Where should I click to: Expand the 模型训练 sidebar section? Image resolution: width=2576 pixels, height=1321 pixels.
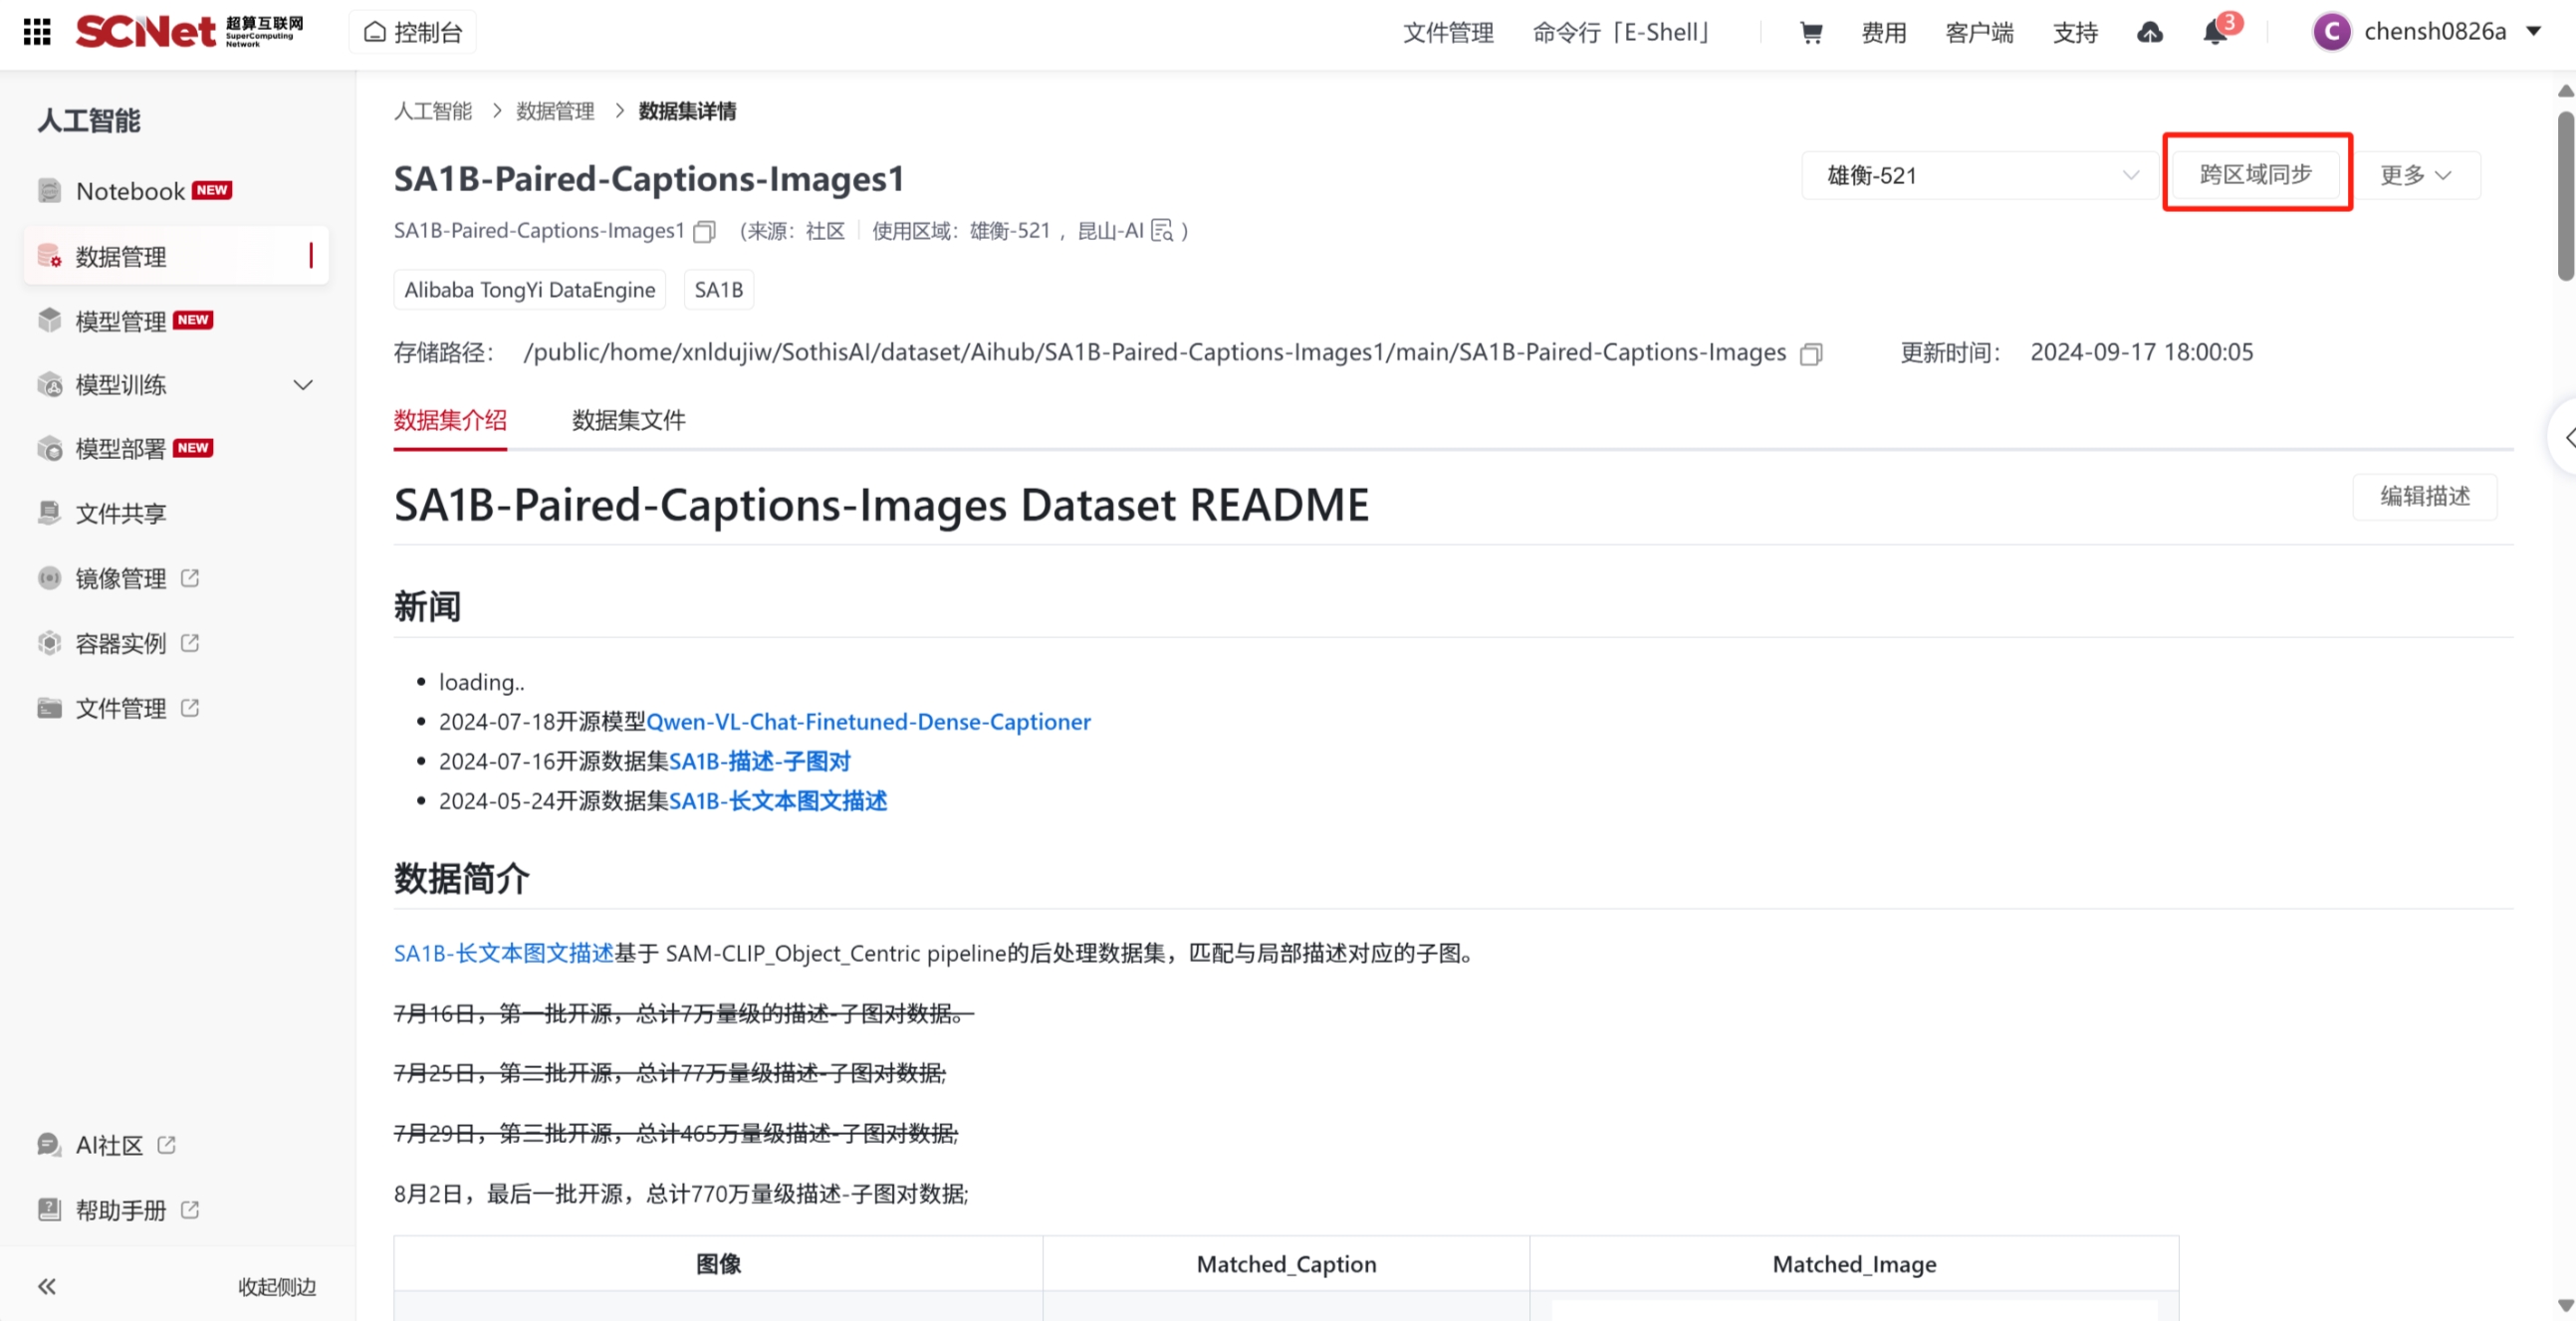pos(303,385)
